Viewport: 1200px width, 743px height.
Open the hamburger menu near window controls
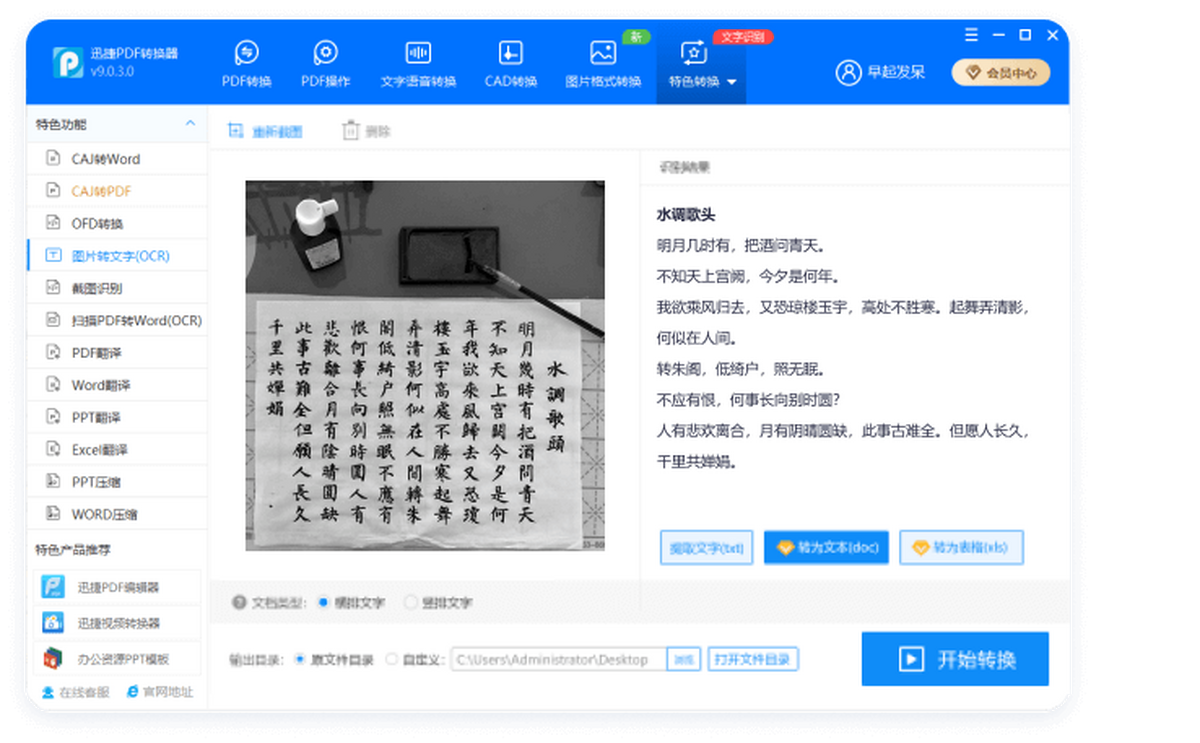[970, 35]
